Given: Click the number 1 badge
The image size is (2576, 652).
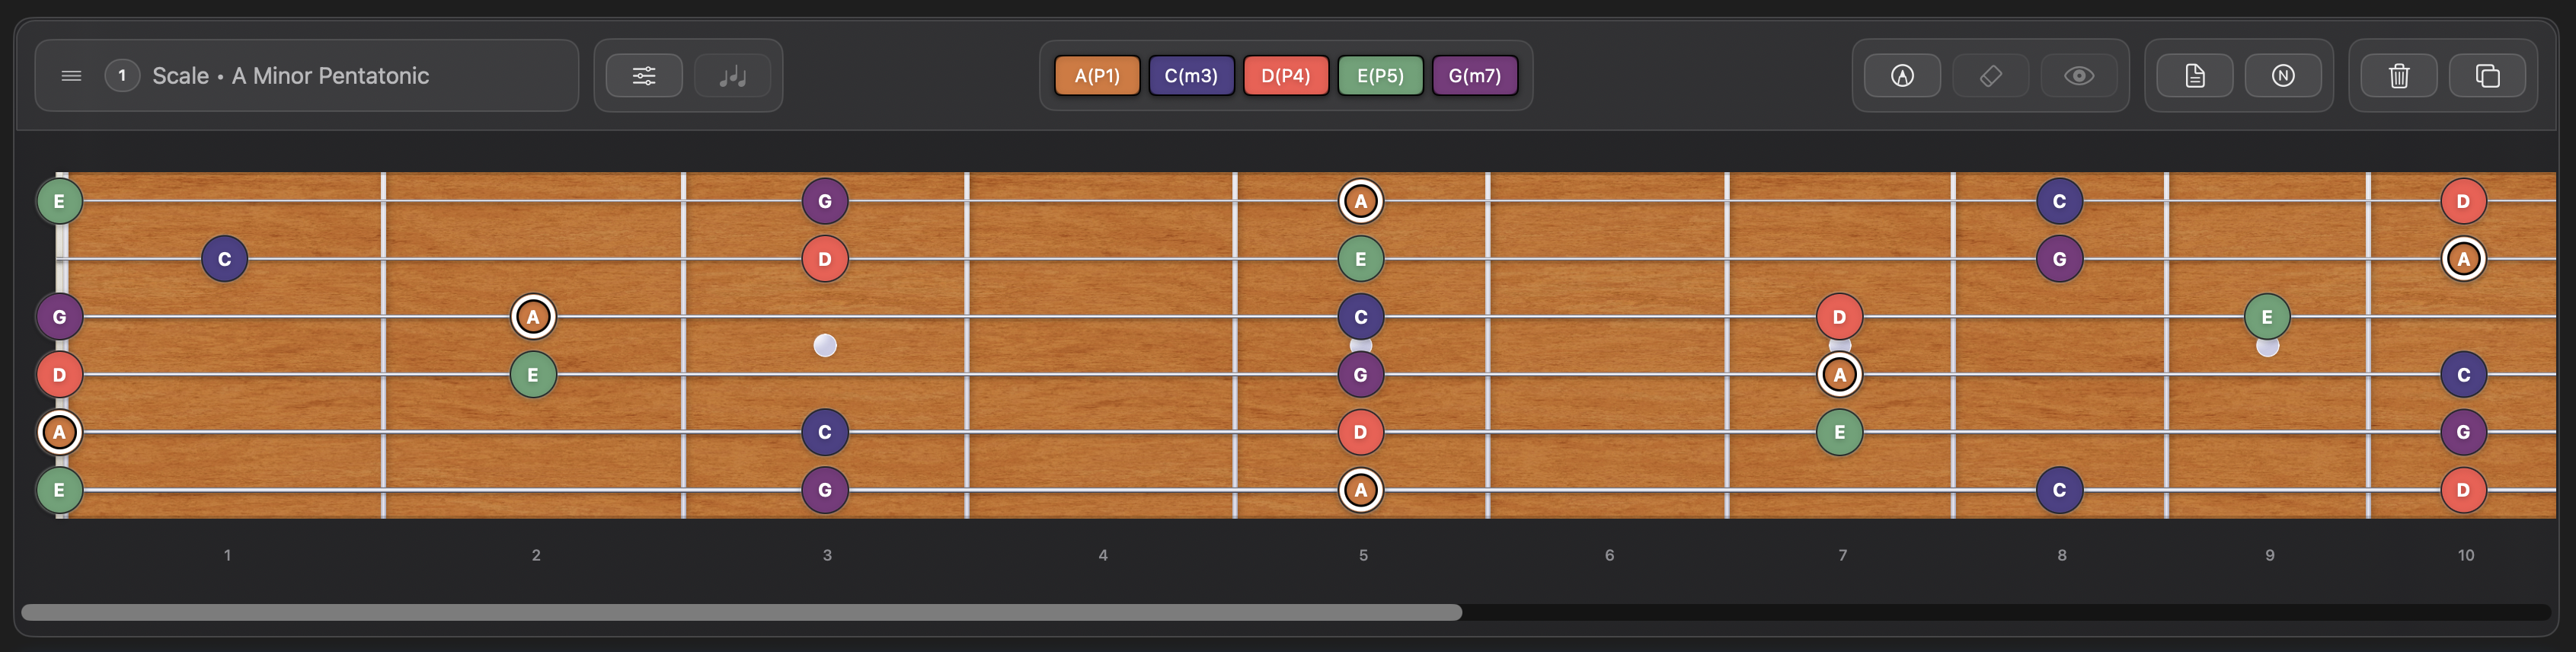Looking at the screenshot, I should point(122,76).
